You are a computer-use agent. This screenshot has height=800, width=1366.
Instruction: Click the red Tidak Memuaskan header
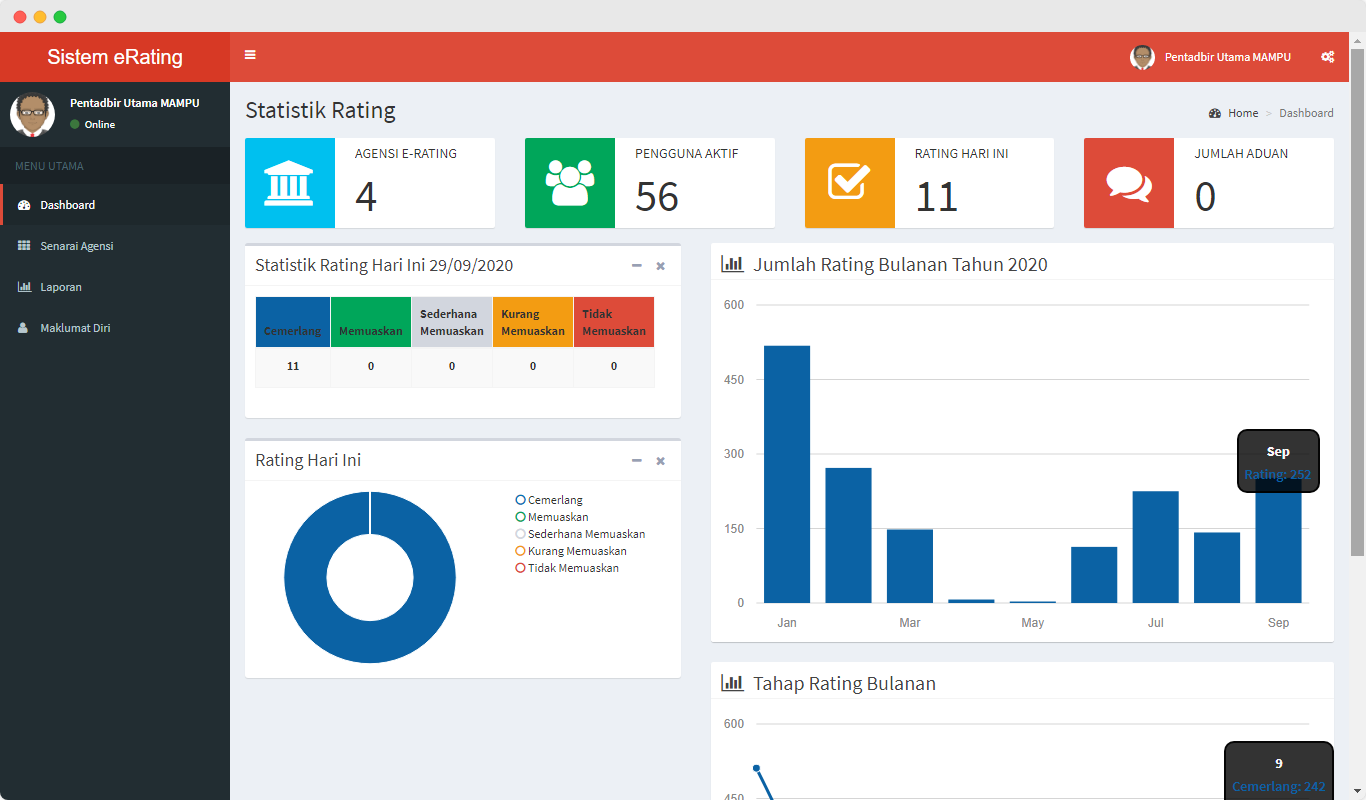click(x=614, y=322)
